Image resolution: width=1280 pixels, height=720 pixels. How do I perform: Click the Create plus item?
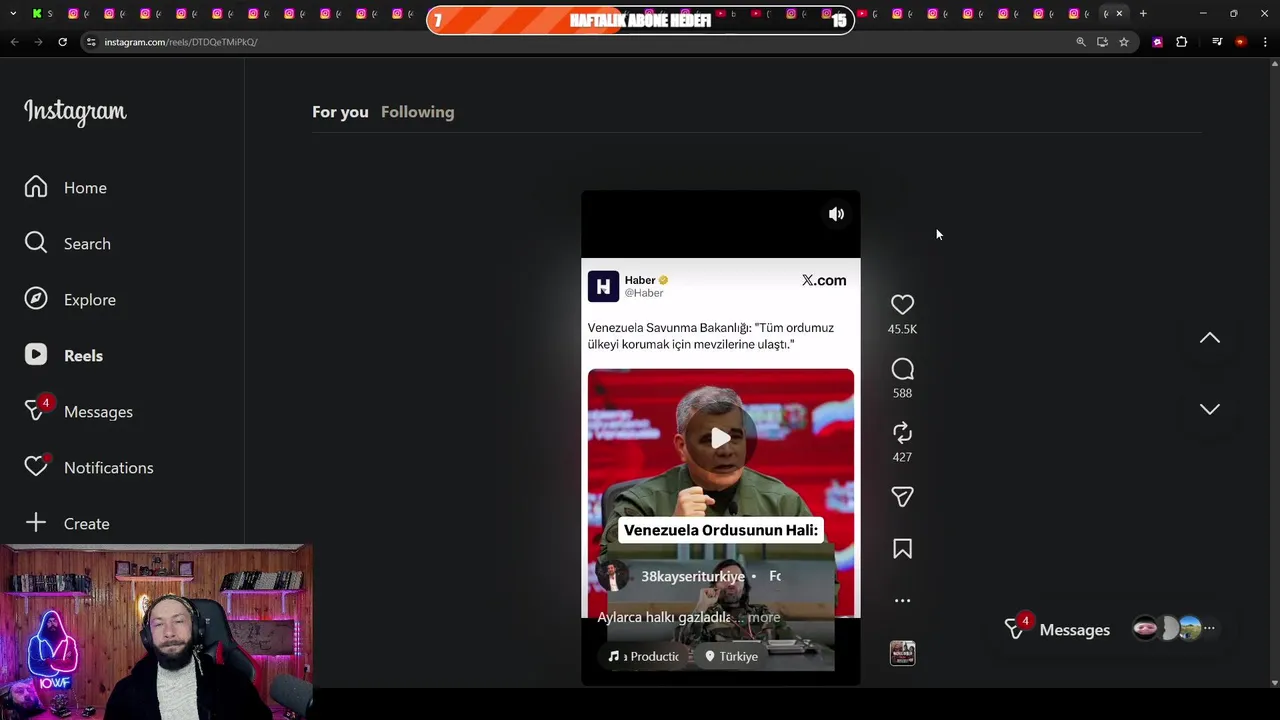click(x=67, y=524)
